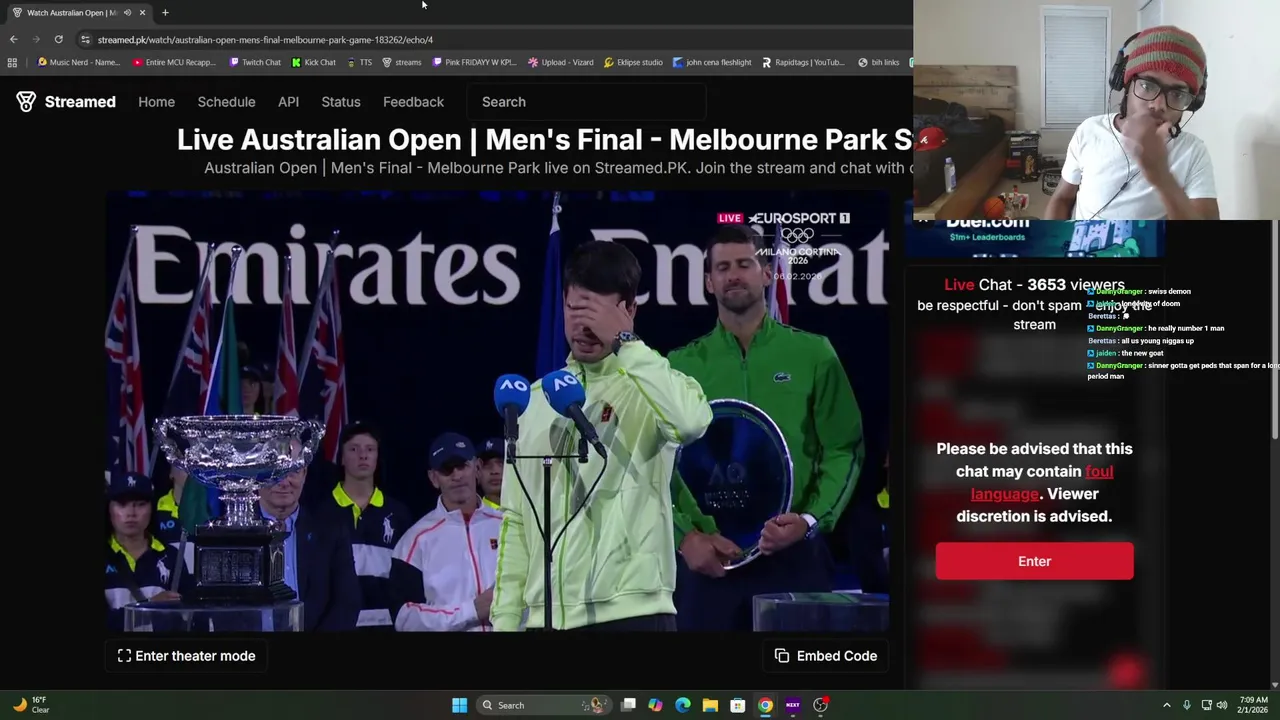
Task: Open the foul language link
Action: 1041,482
